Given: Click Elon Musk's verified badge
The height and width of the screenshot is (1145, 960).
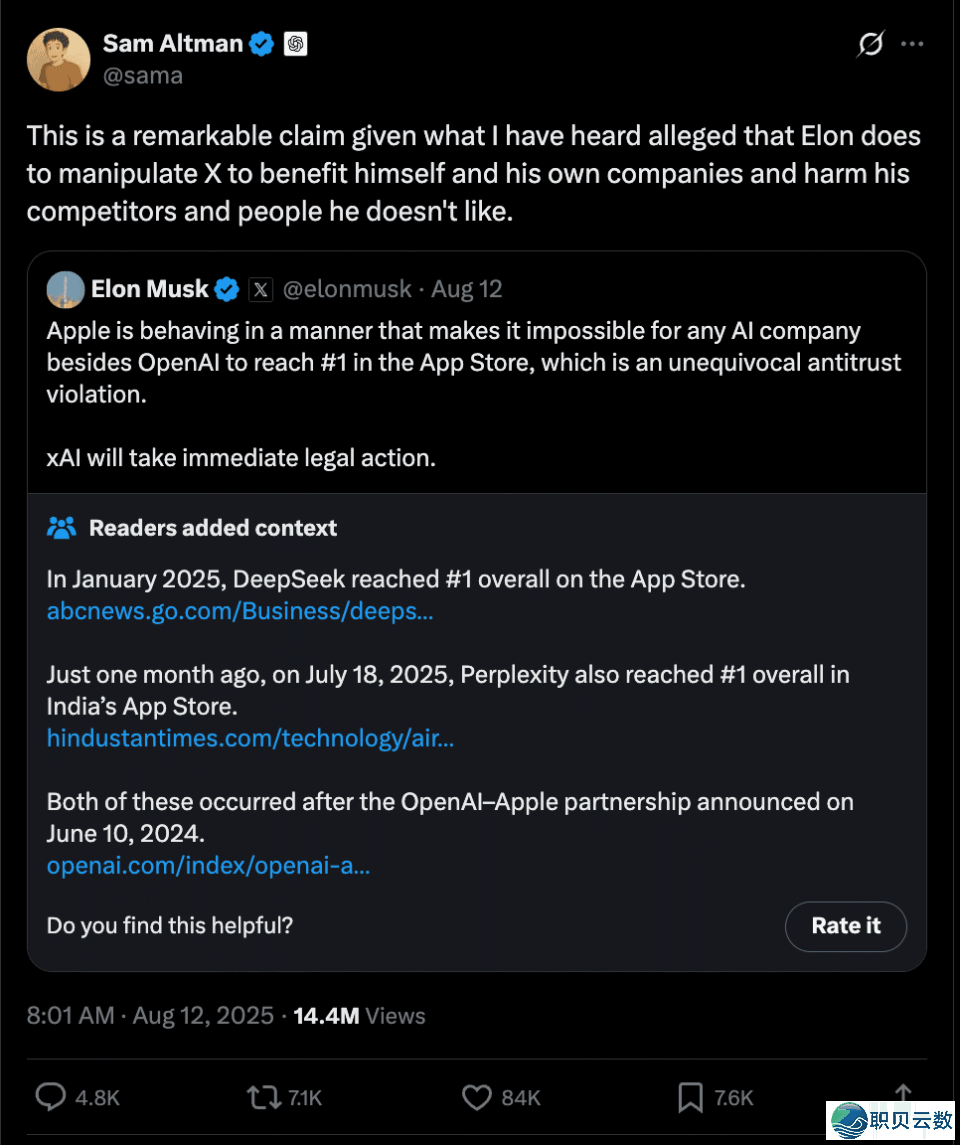Looking at the screenshot, I should coord(228,289).
